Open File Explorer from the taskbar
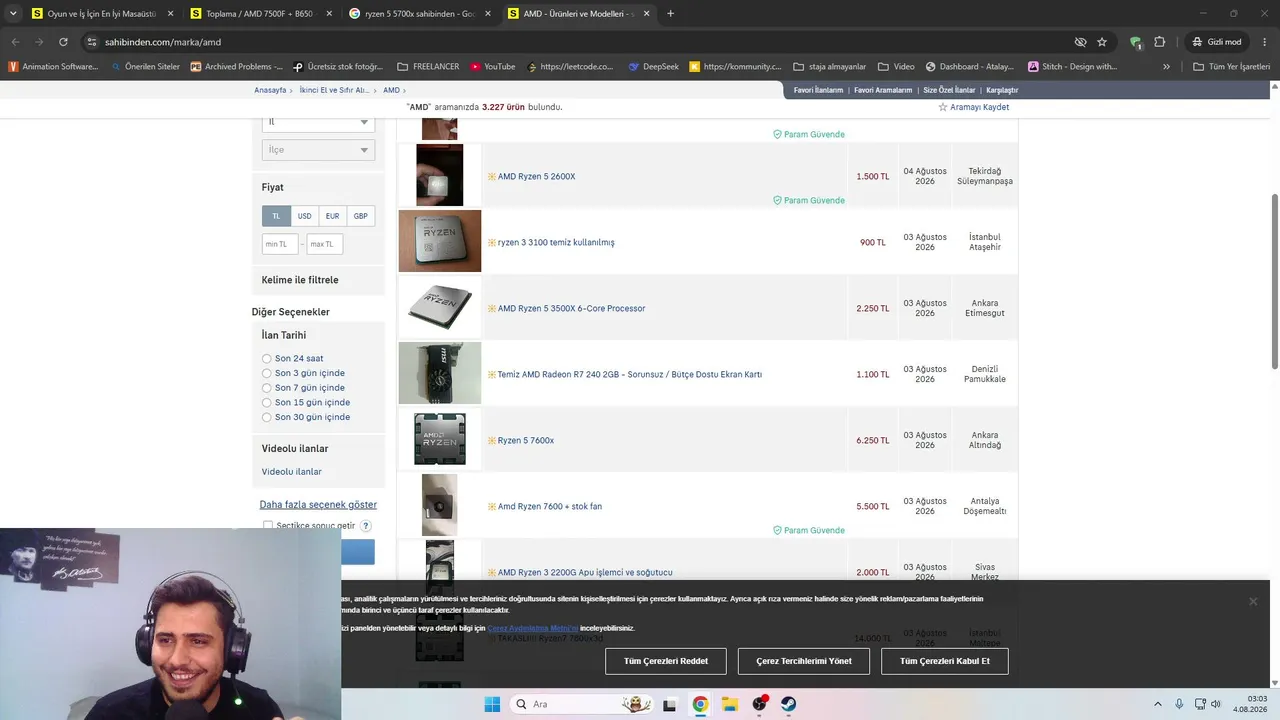 click(730, 704)
